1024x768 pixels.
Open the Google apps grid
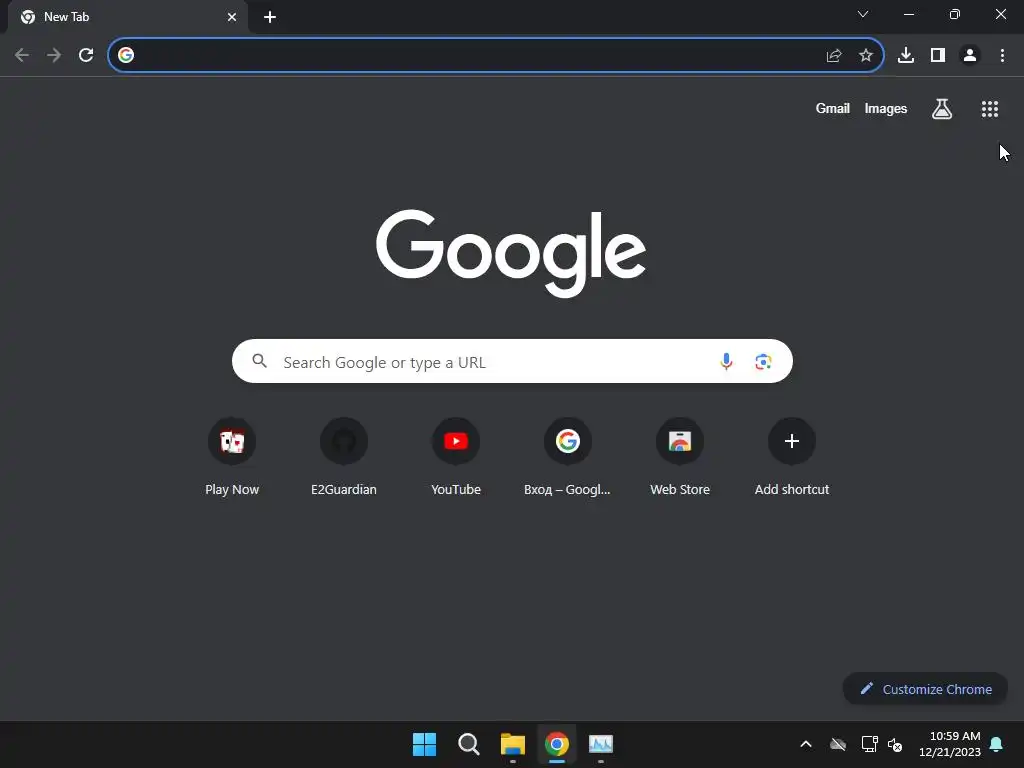click(x=990, y=109)
